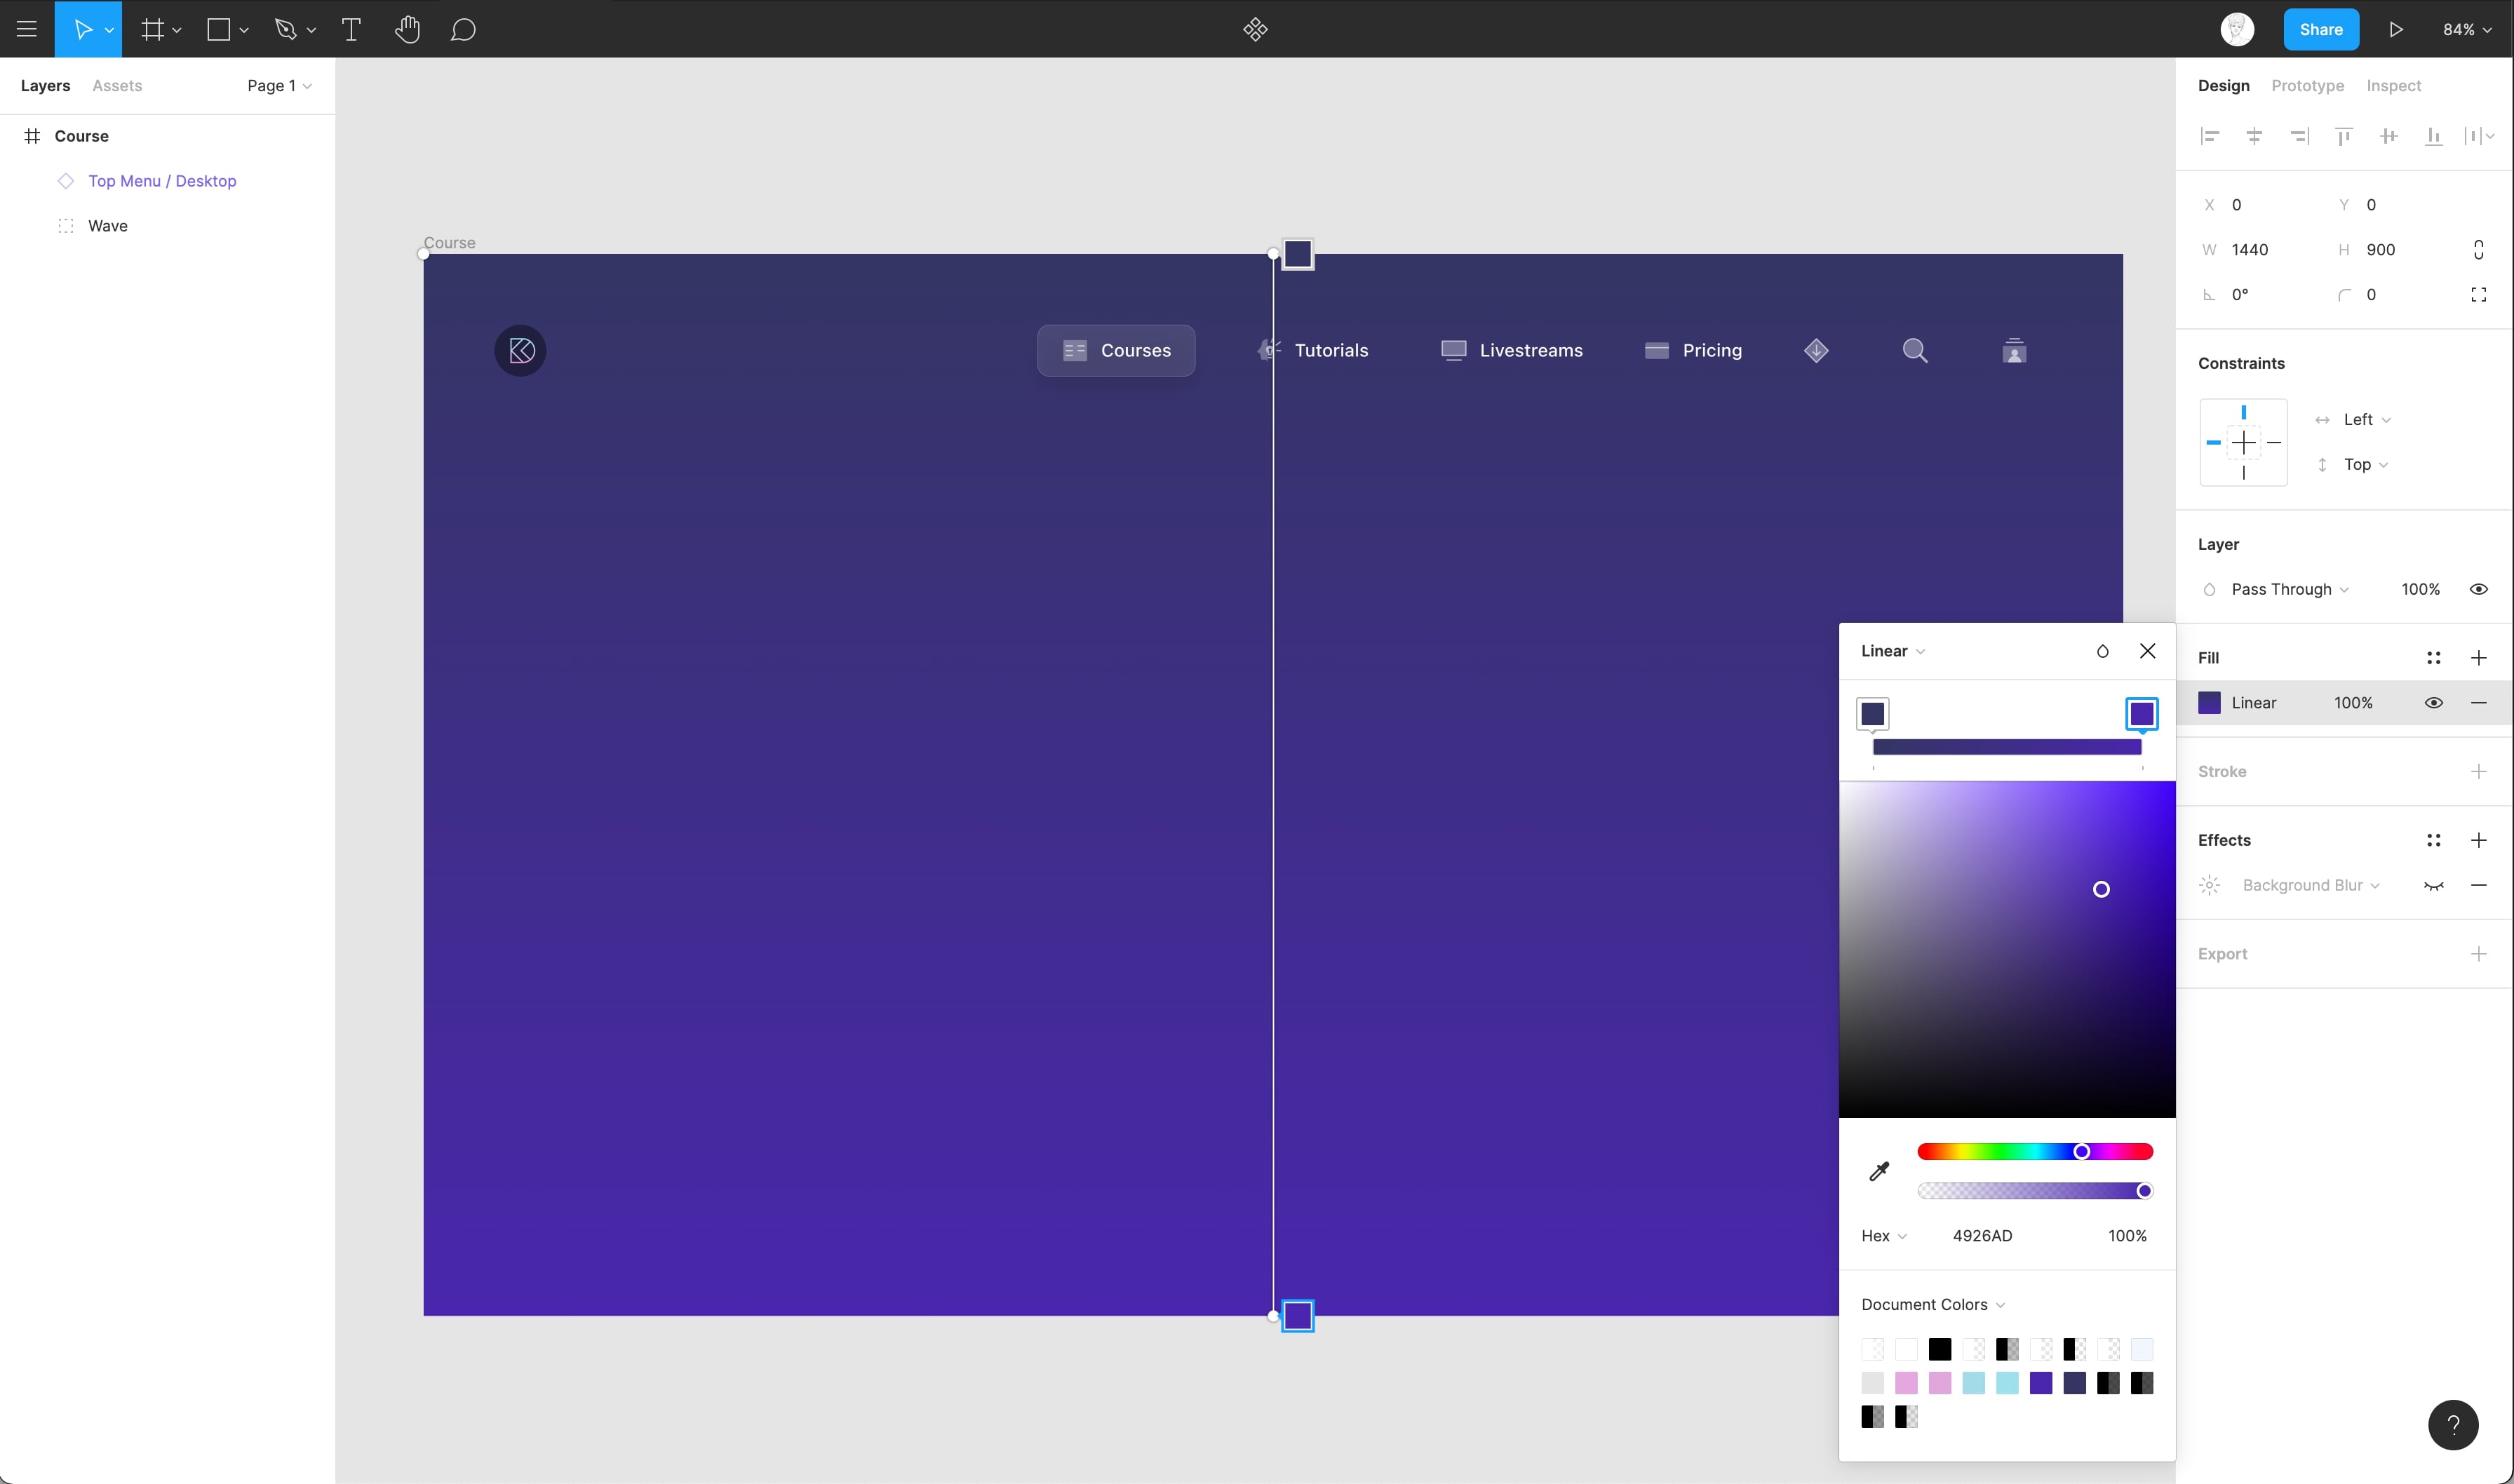The image size is (2514, 1484).
Task: Open the Linear gradient type dropdown
Action: [1892, 651]
